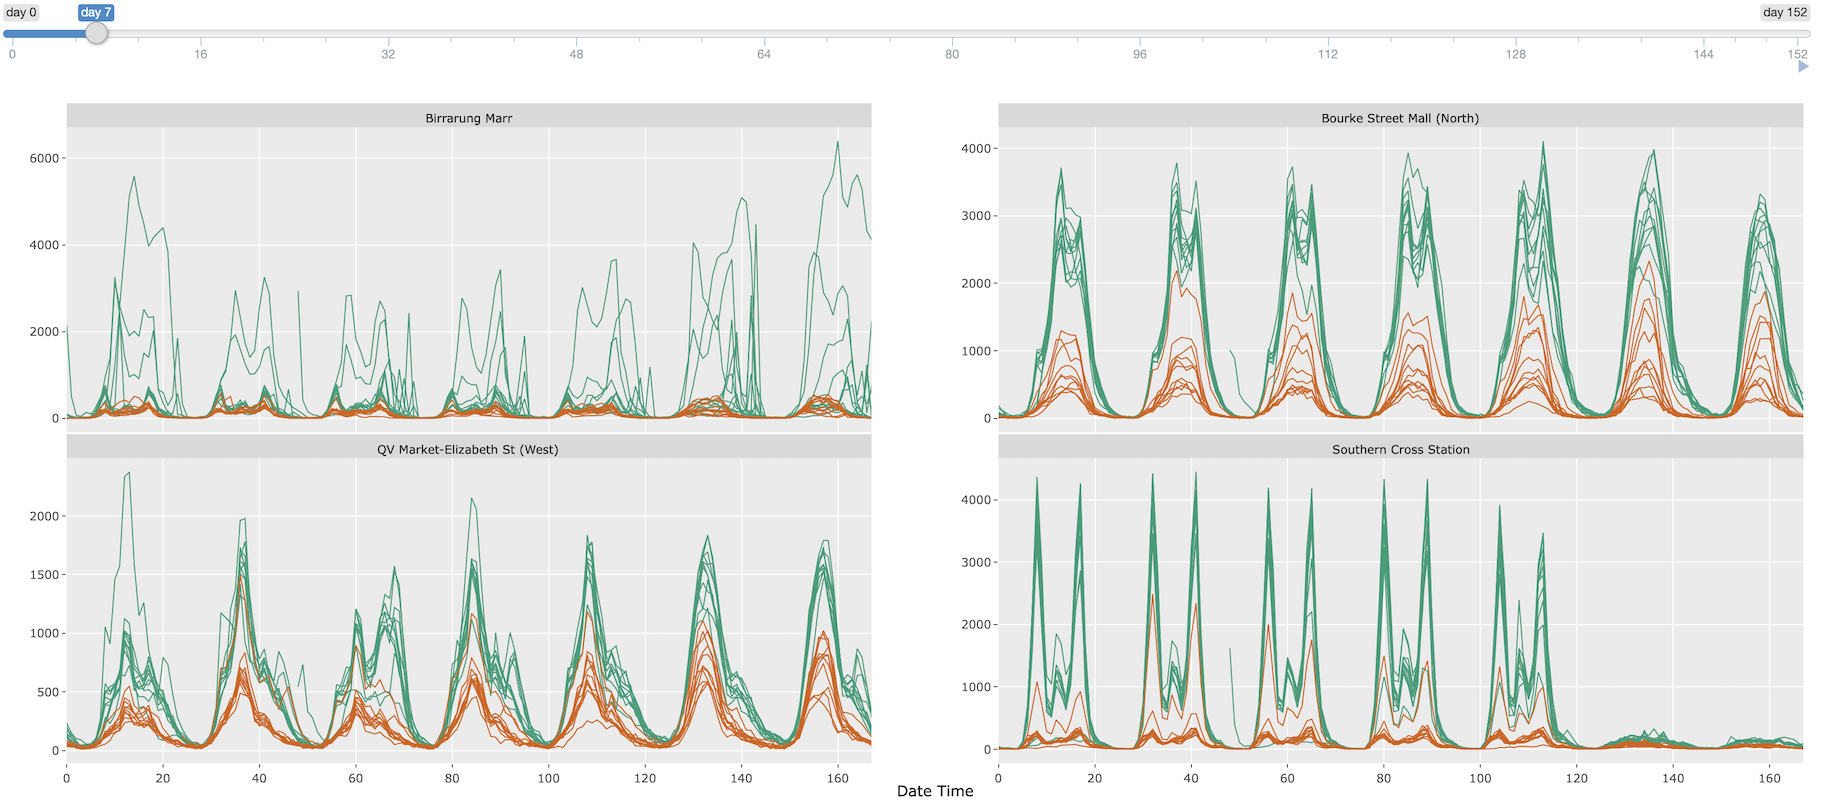Viewport: 1826px width, 800px height.
Task: Click slider tick label 144
Action: [x=1703, y=54]
